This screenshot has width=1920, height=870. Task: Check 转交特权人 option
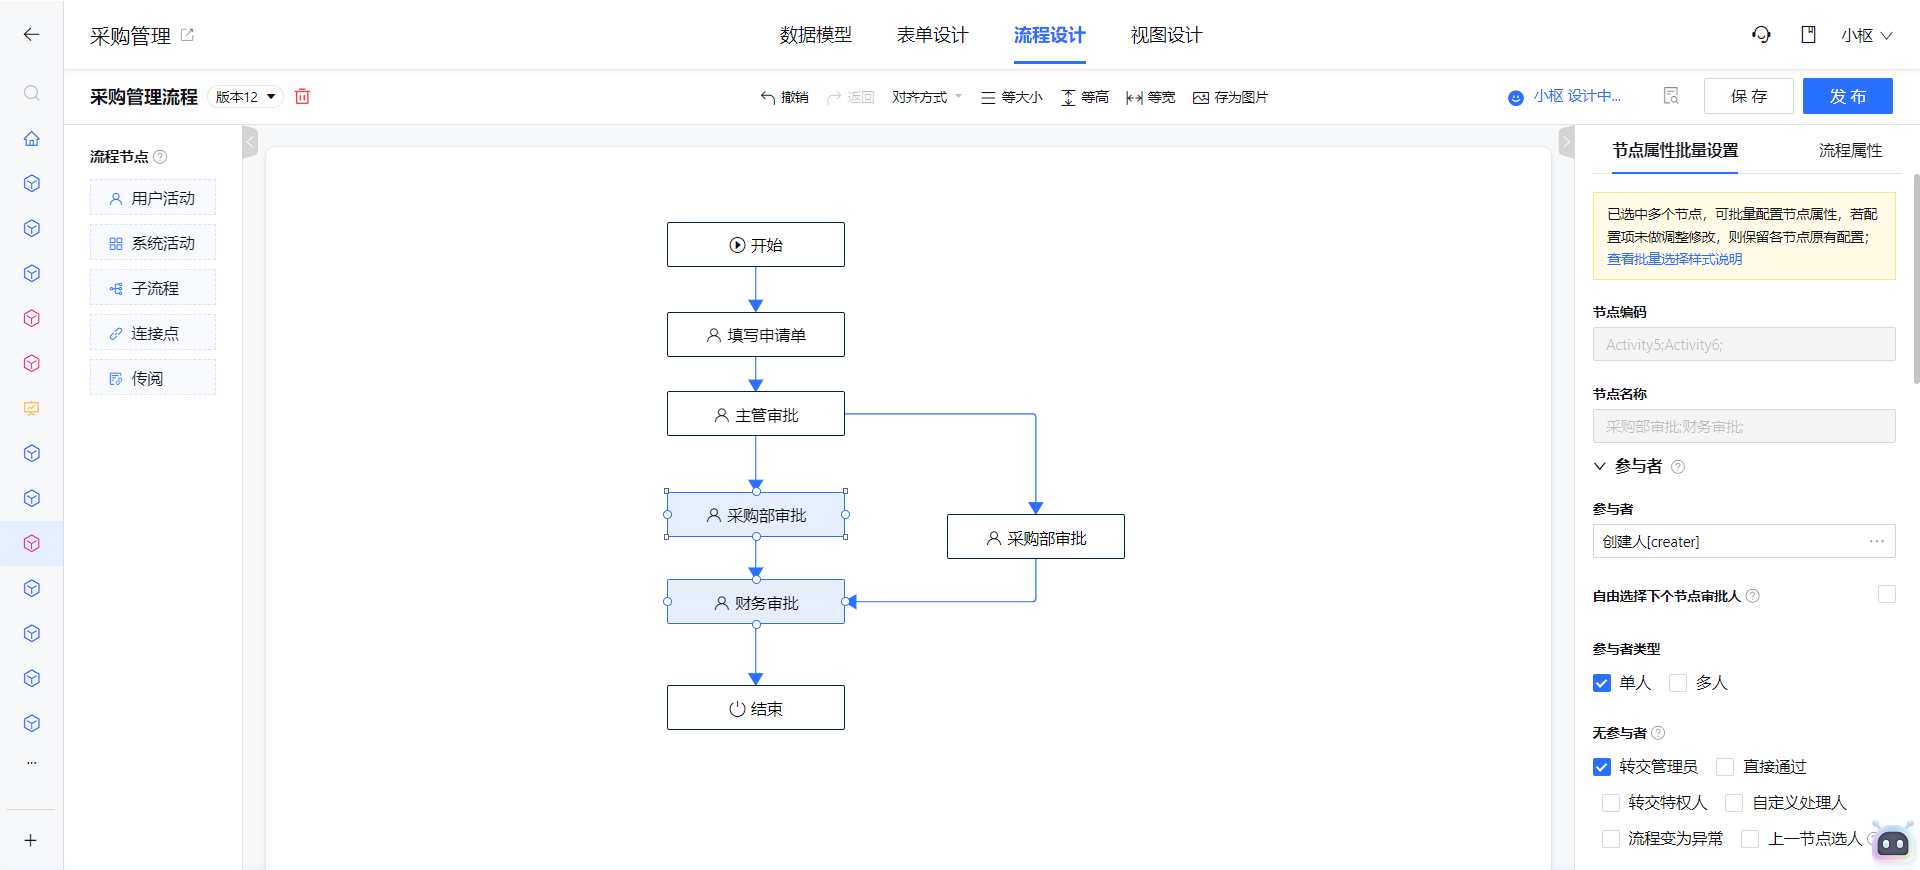click(1611, 803)
